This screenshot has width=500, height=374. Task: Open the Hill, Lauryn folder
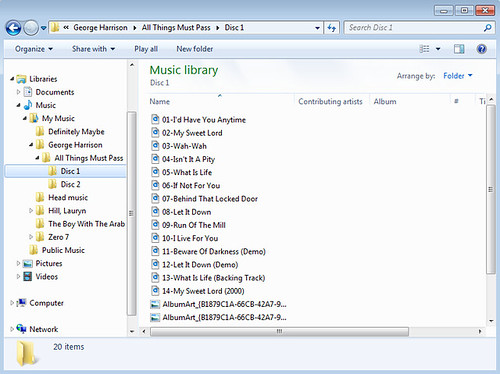click(67, 211)
